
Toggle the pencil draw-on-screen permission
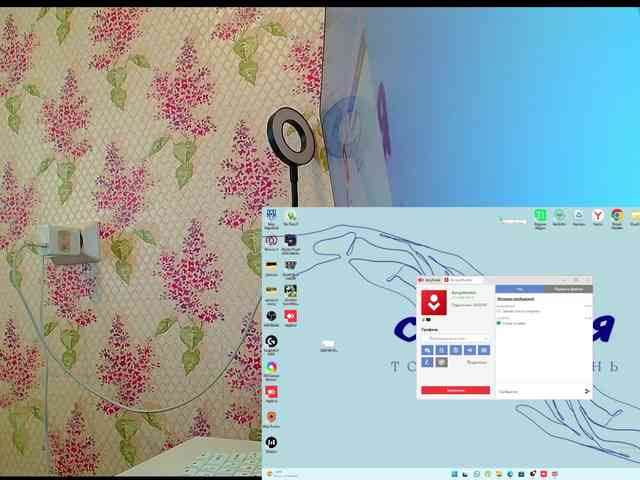pyautogui.click(x=427, y=362)
